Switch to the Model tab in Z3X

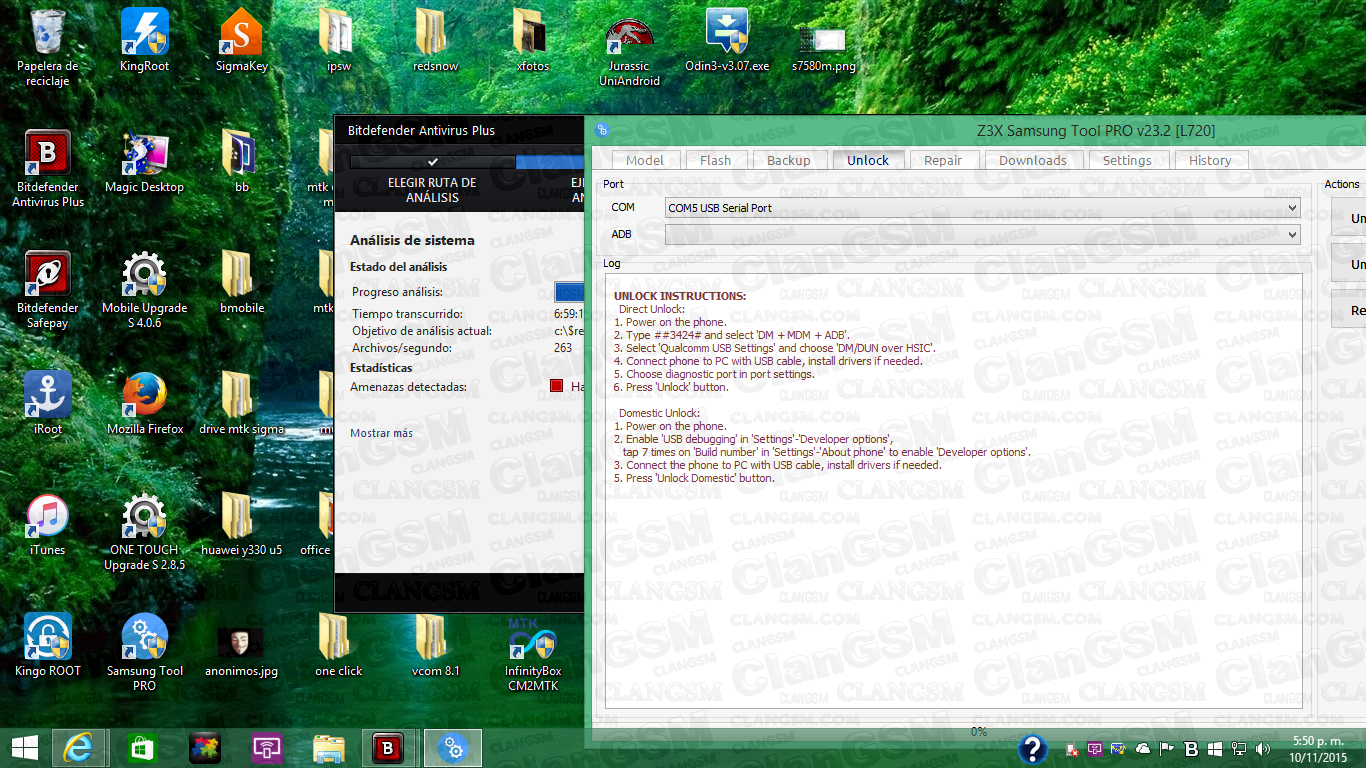[645, 160]
